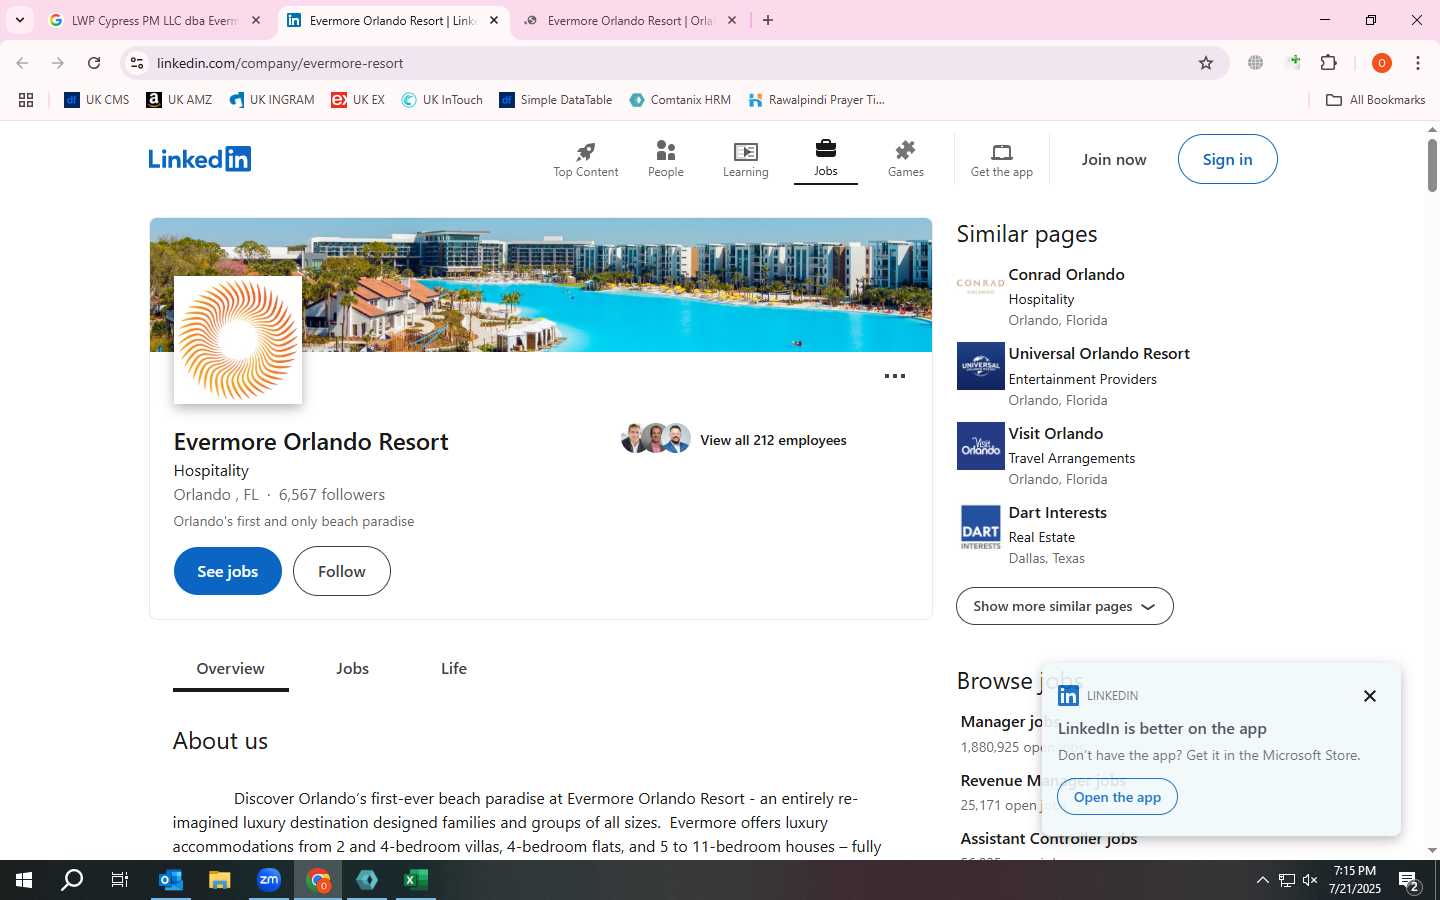Viewport: 1440px width, 900px height.
Task: Open Universal Orlando Resort logo
Action: pos(981,366)
